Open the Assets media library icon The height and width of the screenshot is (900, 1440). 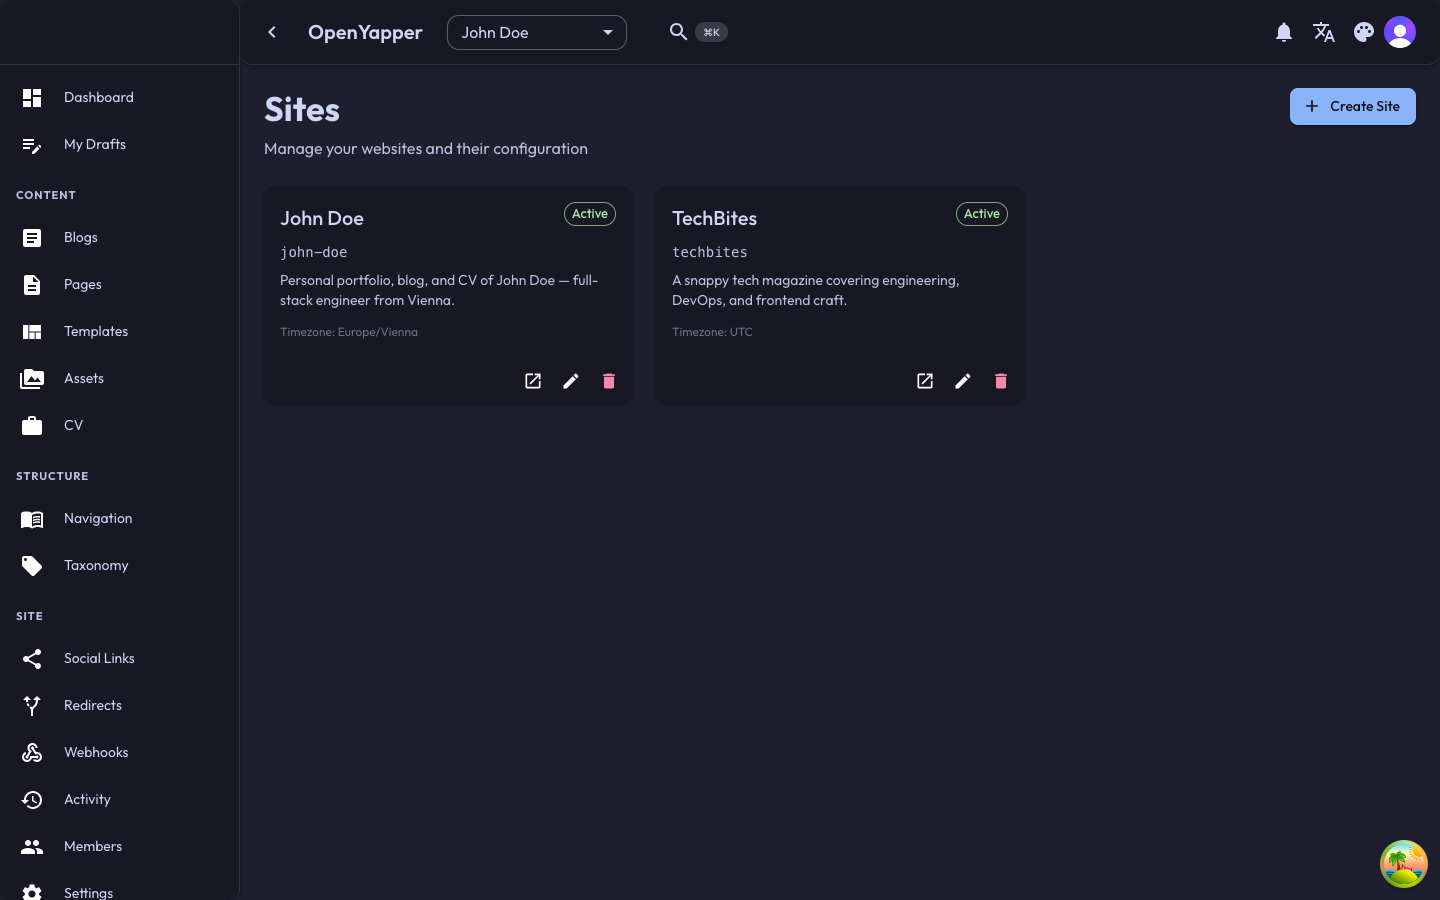tap(32, 378)
